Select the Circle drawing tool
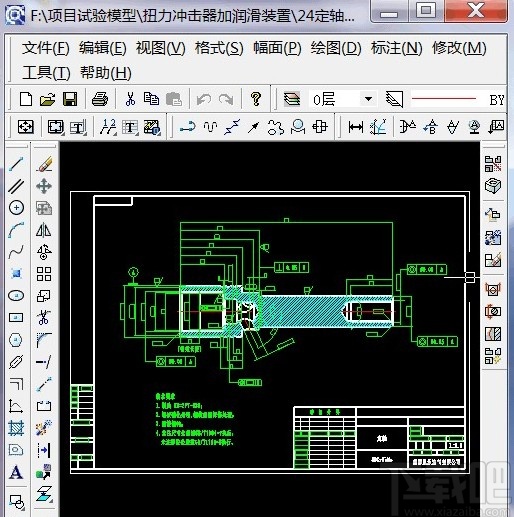This screenshot has height=517, width=514. click(16, 208)
